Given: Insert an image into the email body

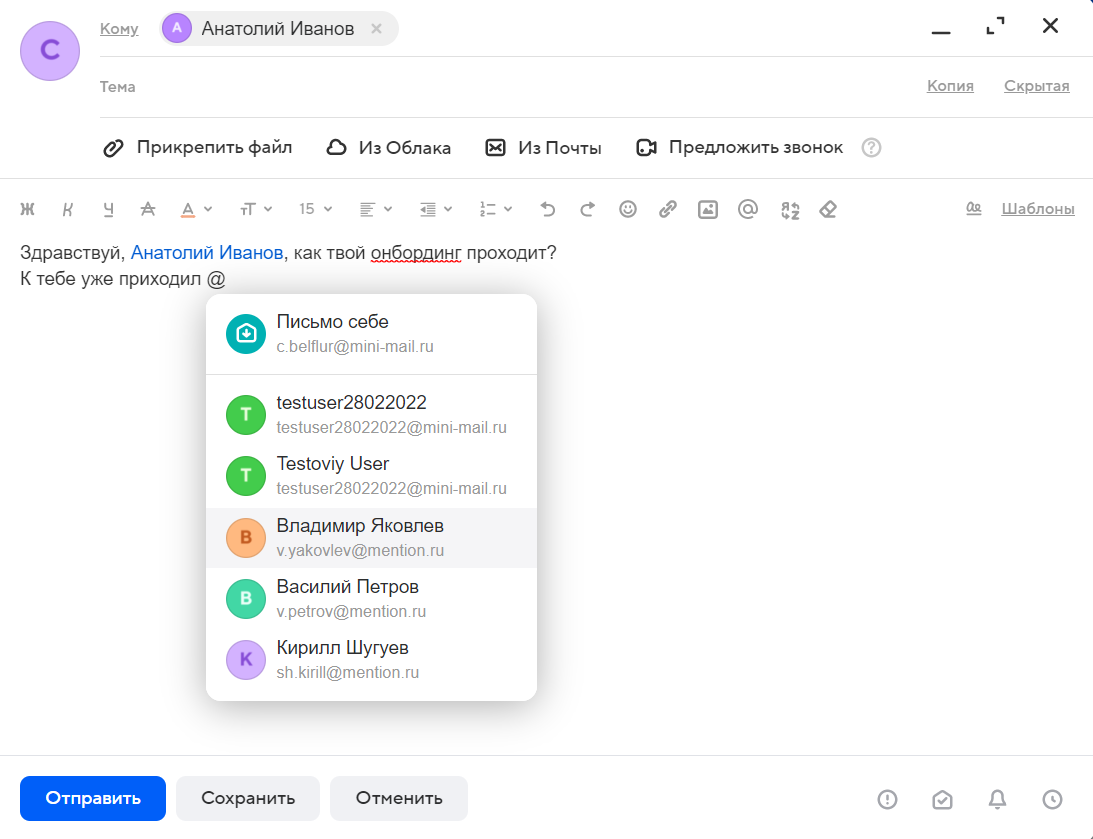Looking at the screenshot, I should coord(708,209).
